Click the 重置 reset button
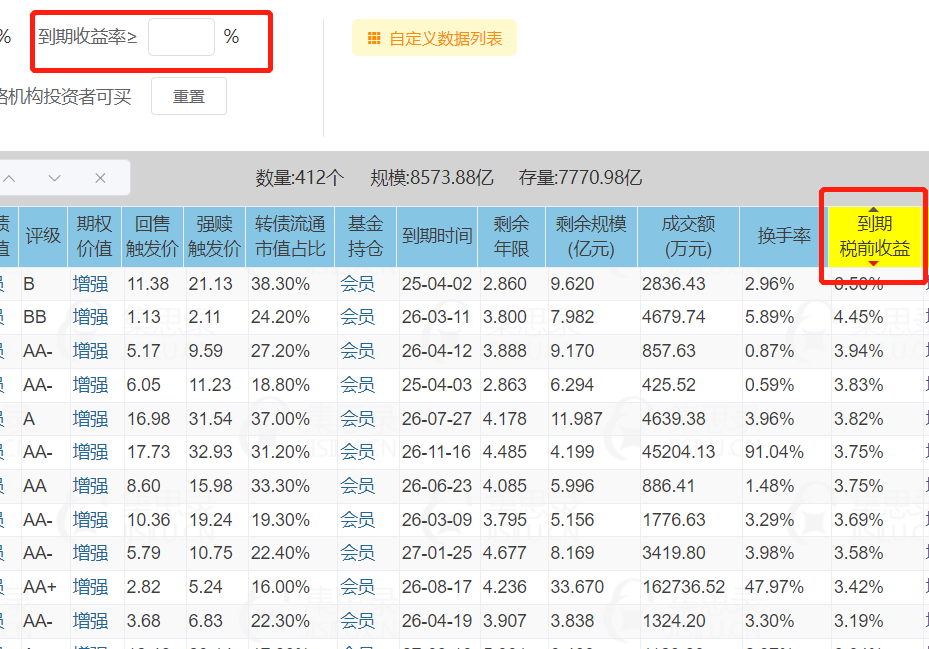929x649 pixels. coord(188,96)
